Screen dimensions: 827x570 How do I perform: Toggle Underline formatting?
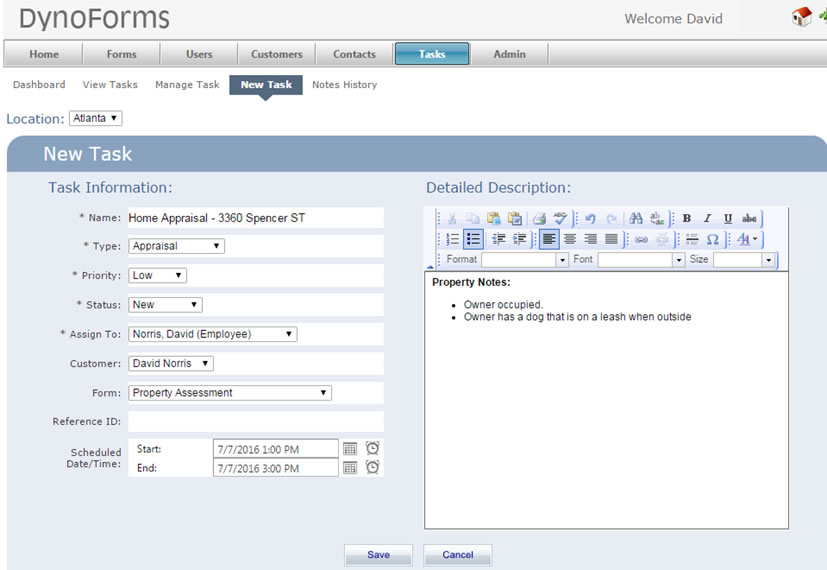click(x=728, y=218)
